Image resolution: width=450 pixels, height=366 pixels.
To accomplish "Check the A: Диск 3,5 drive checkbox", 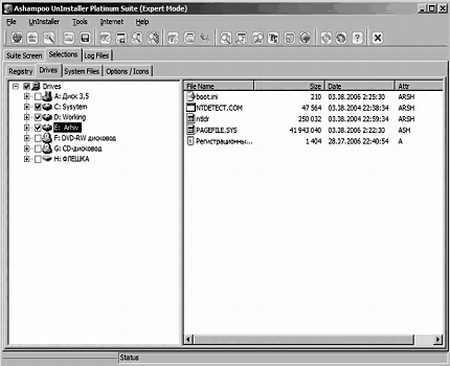I will tap(38, 97).
